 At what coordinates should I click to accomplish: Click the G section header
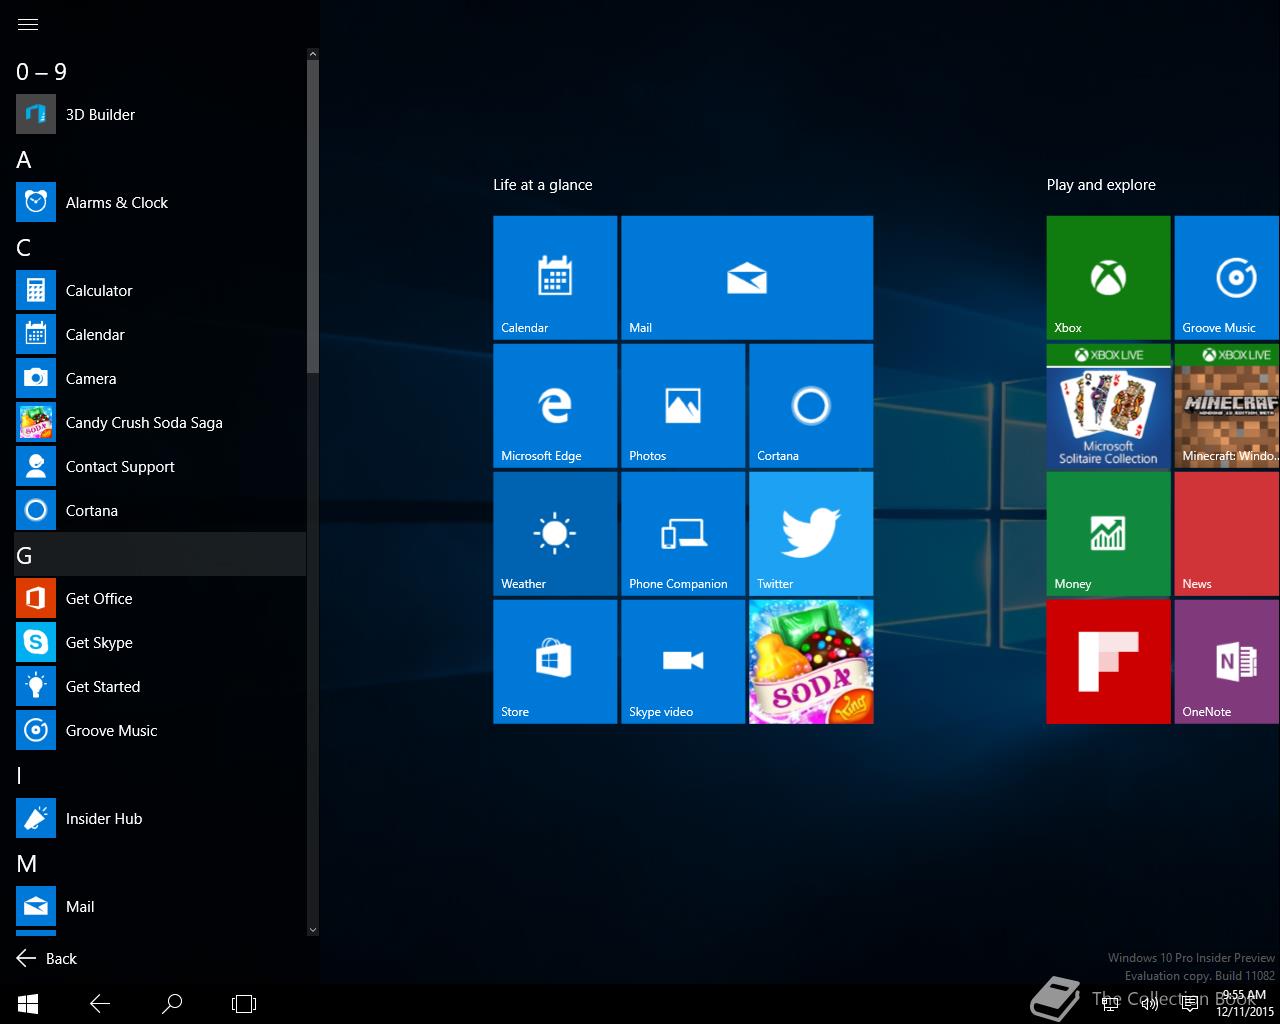160,554
